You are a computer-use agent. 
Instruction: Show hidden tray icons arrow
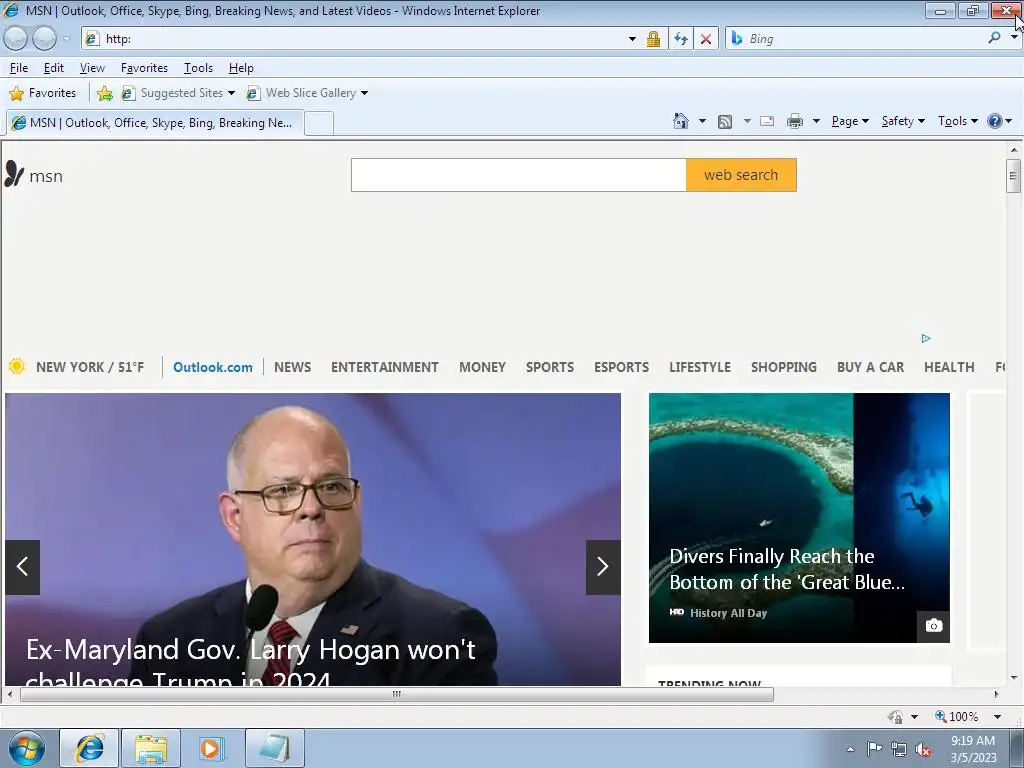tap(850, 749)
